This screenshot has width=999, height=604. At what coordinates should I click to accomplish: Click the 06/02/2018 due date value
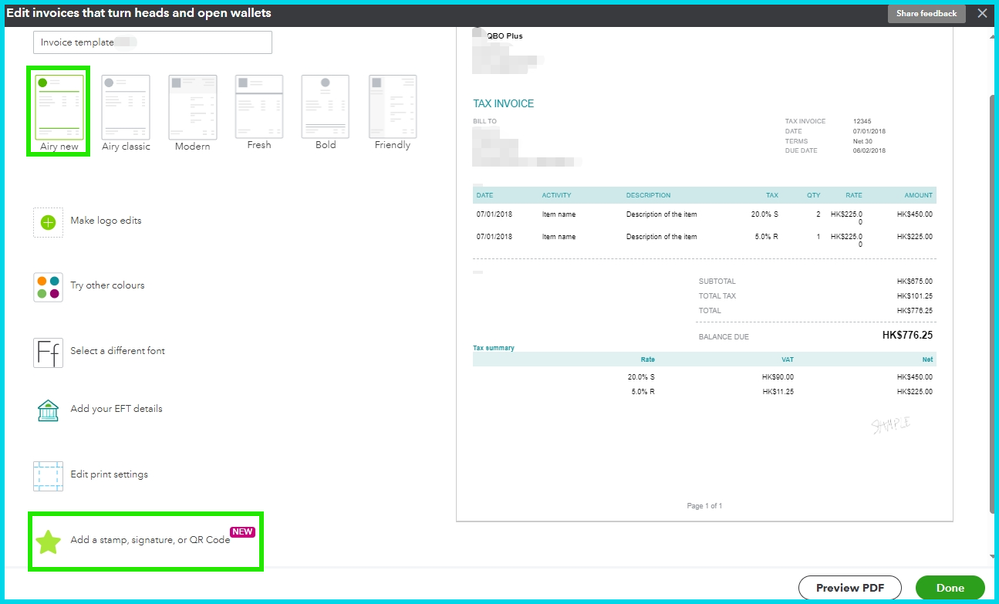[x=869, y=151]
